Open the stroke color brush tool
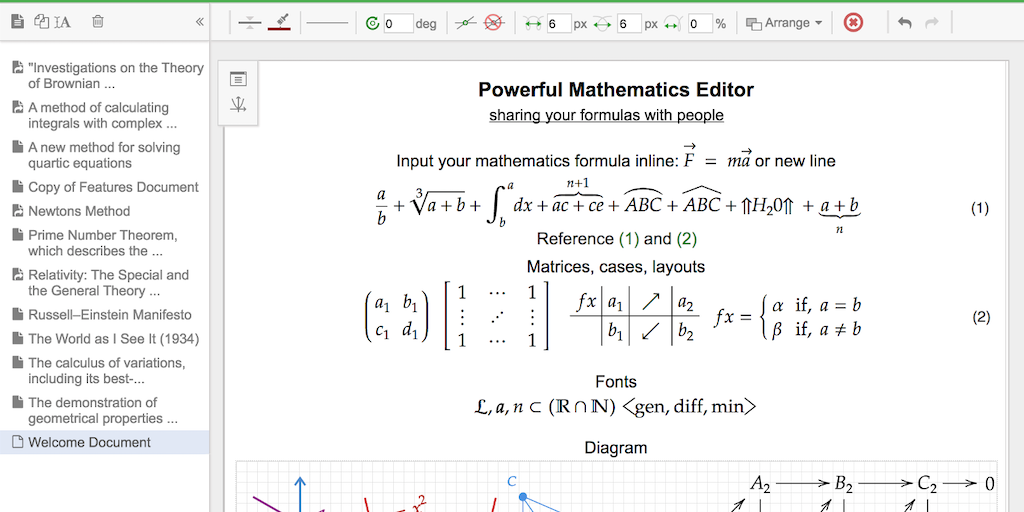1024x512 pixels. [279, 23]
